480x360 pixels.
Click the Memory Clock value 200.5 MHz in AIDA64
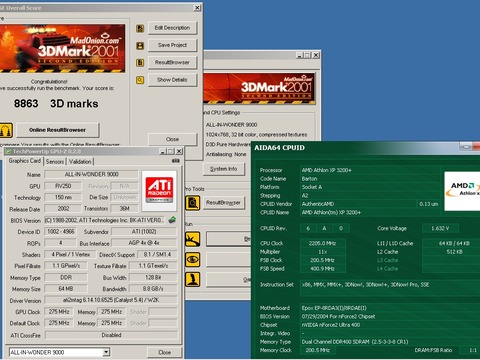point(318,350)
